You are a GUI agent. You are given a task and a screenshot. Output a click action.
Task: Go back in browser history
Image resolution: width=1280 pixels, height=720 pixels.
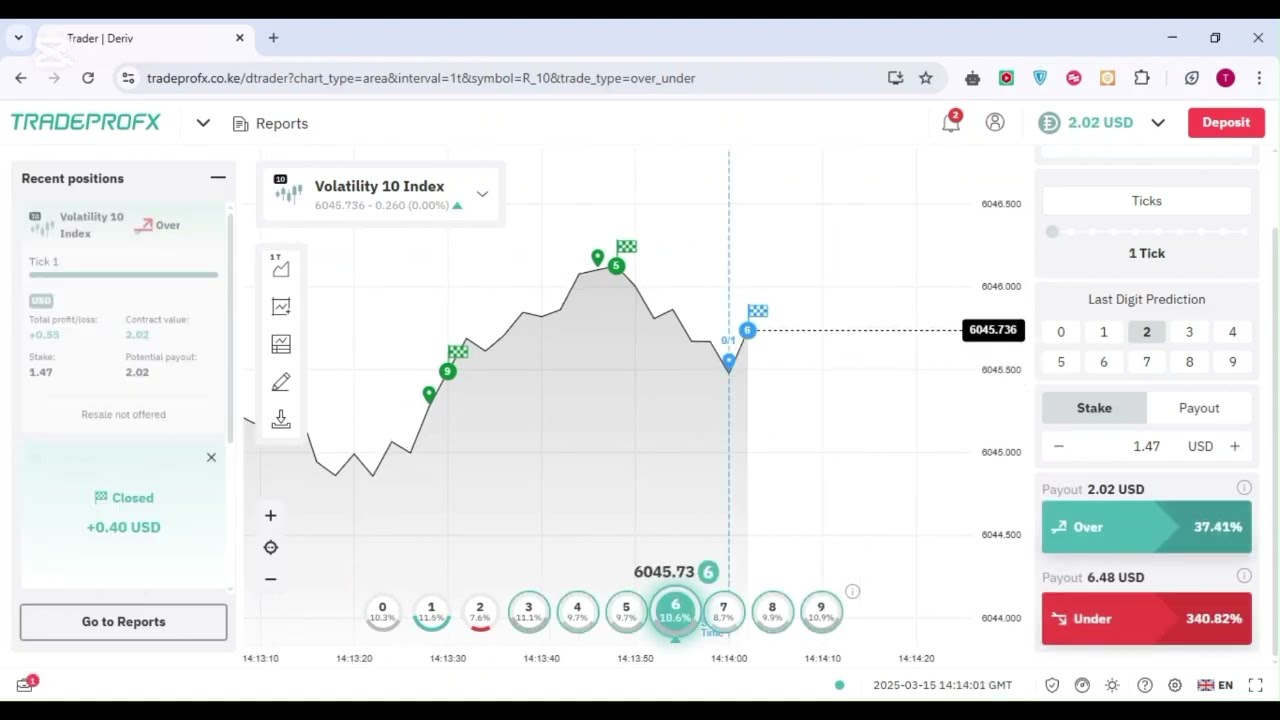pyautogui.click(x=21, y=78)
